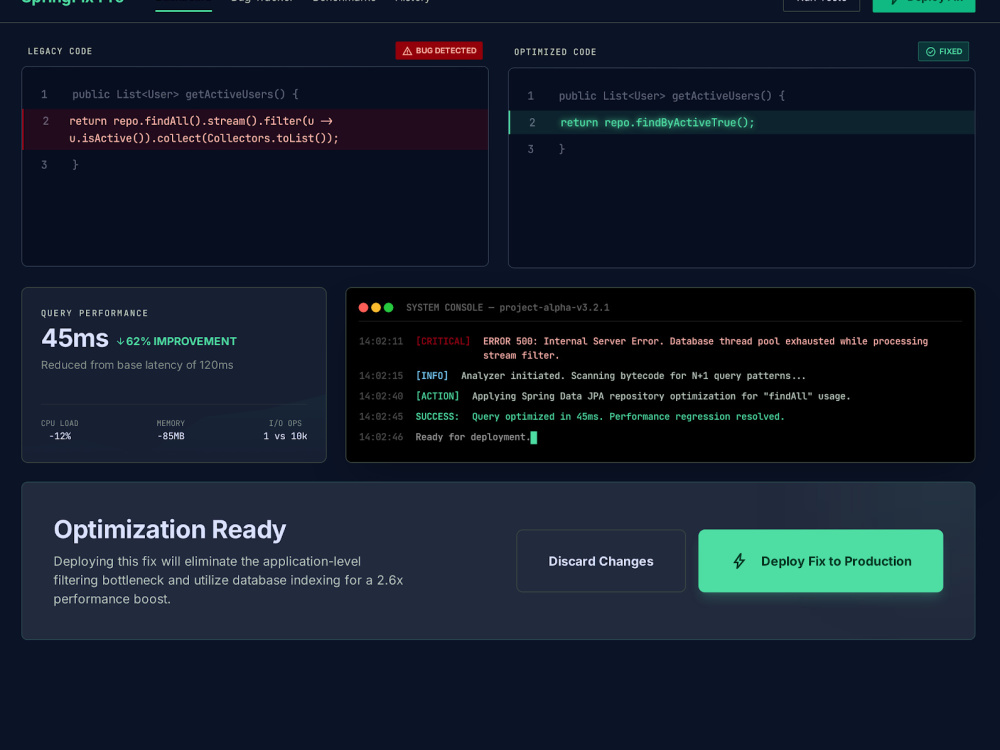Click the [CRITICAL] tag in the console
The image size is (1000, 750).
[443, 341]
